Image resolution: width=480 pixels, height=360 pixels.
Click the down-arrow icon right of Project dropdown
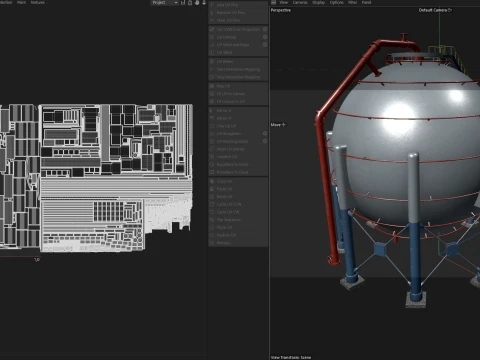(204, 3)
